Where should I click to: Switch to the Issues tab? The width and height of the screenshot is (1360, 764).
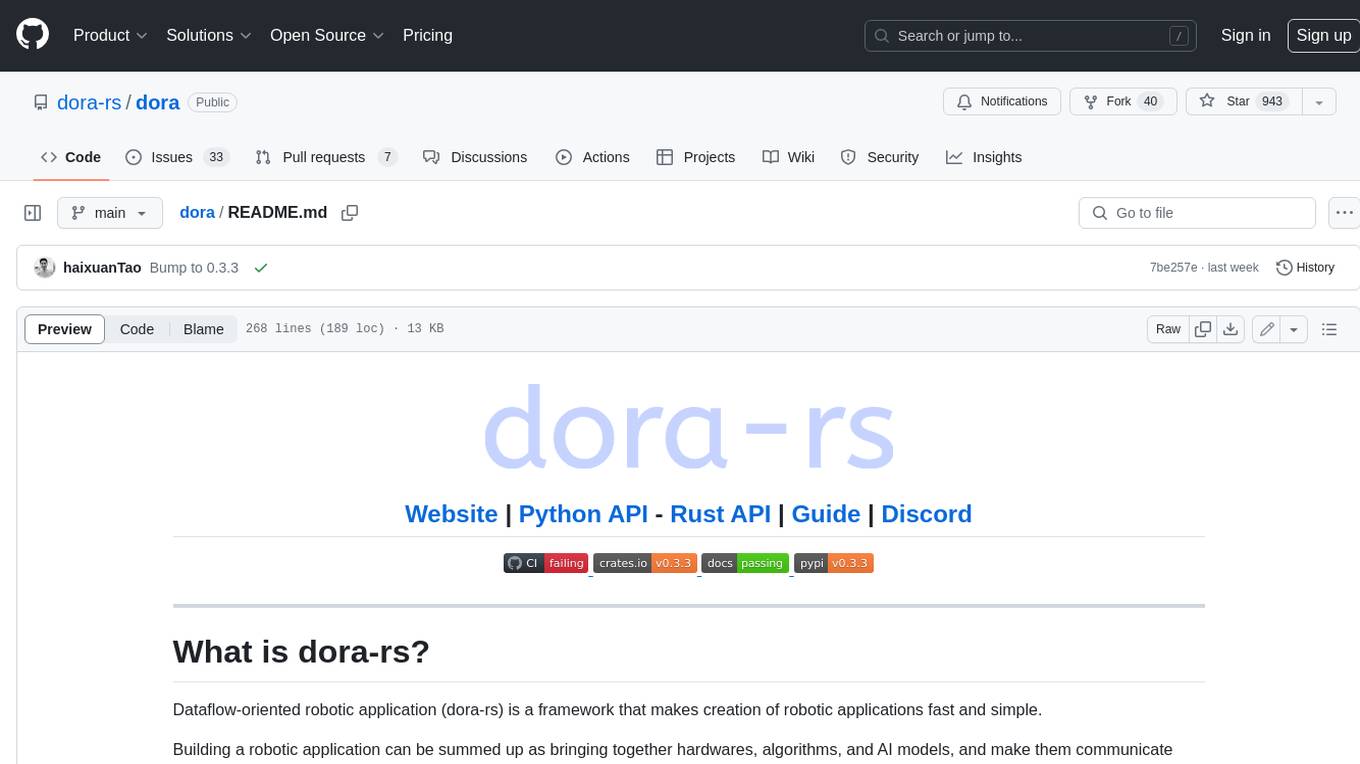pos(177,157)
